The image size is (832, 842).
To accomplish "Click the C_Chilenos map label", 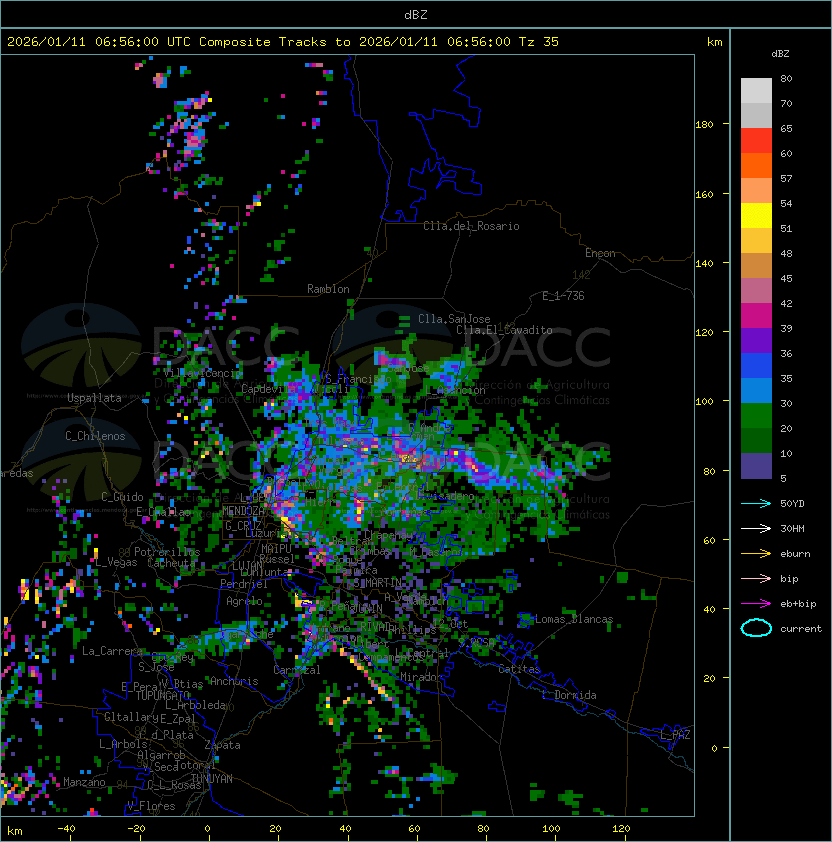I will coord(95,436).
